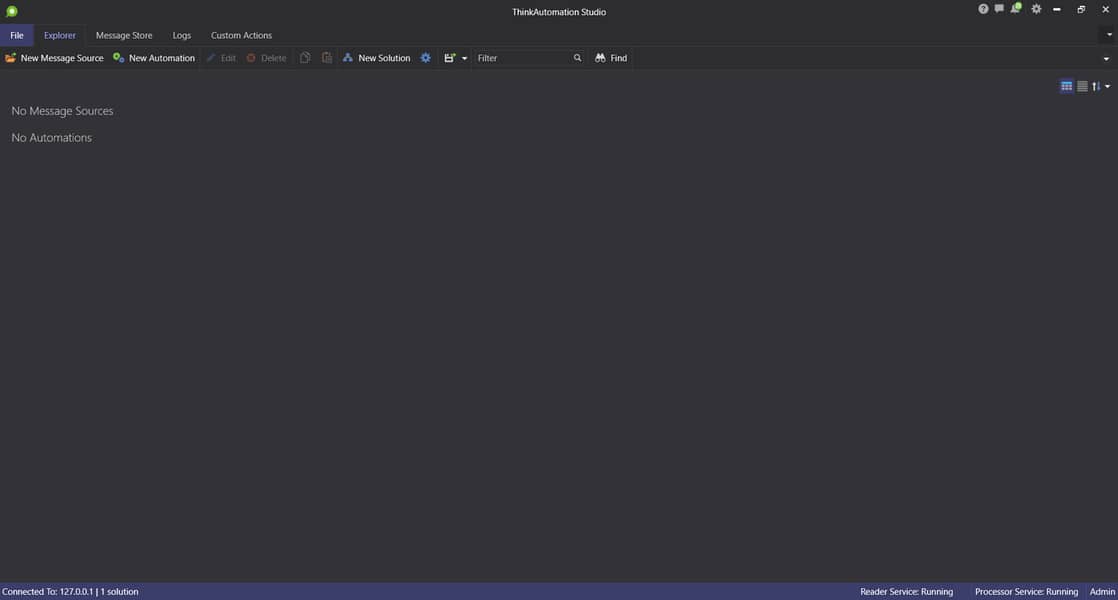Open the chat feedback bubble icon
This screenshot has width=1118, height=600.
point(999,9)
